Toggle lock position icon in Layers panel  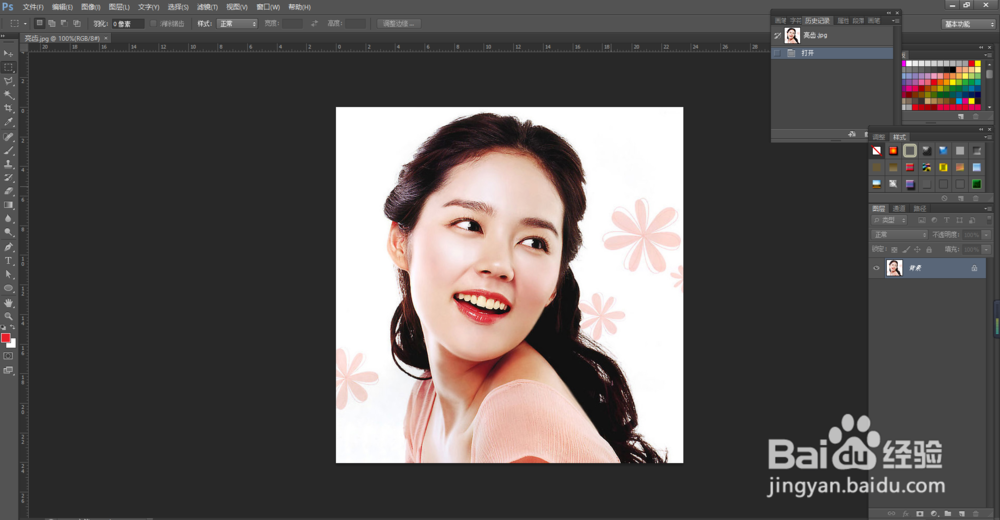tap(917, 249)
